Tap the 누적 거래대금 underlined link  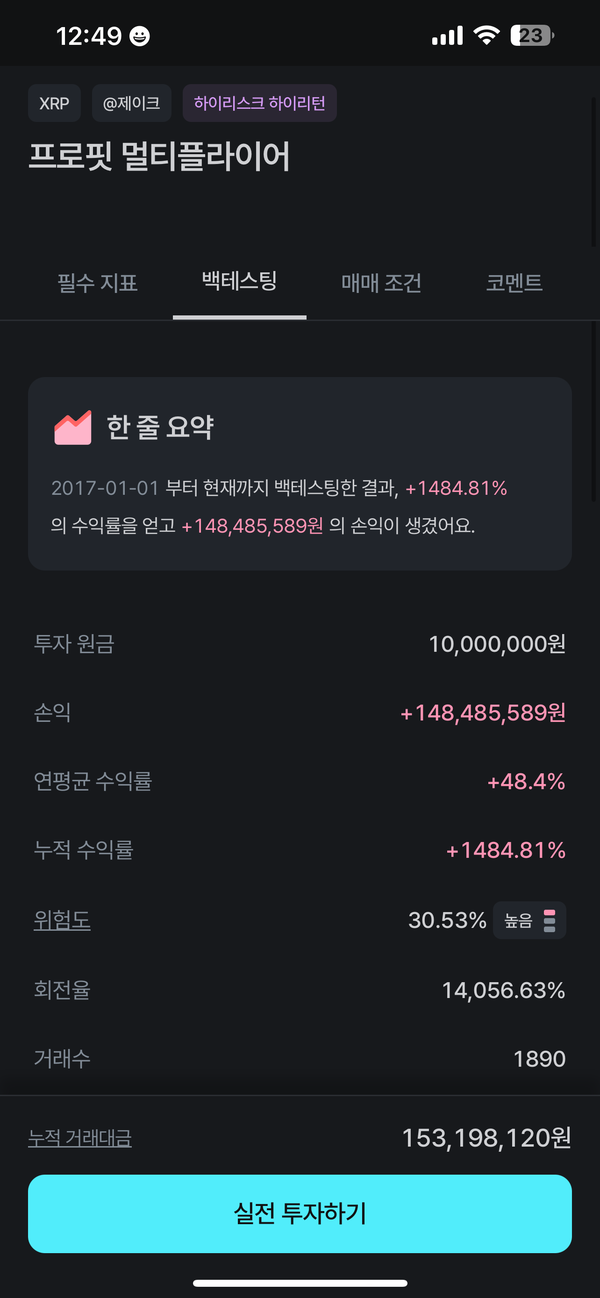coord(80,1138)
